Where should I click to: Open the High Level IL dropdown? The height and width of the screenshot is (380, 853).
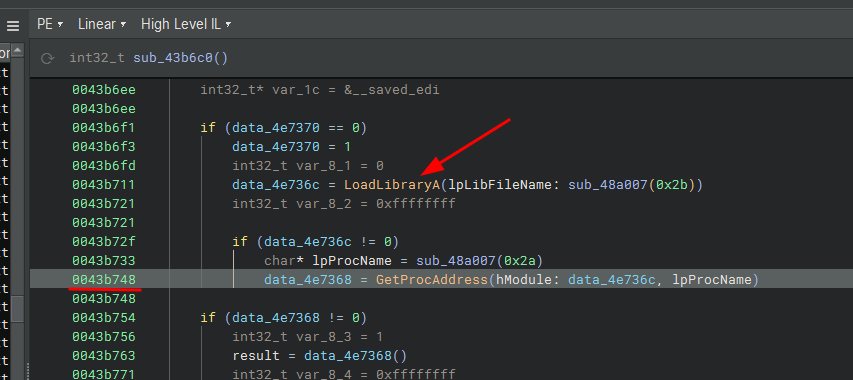(186, 24)
